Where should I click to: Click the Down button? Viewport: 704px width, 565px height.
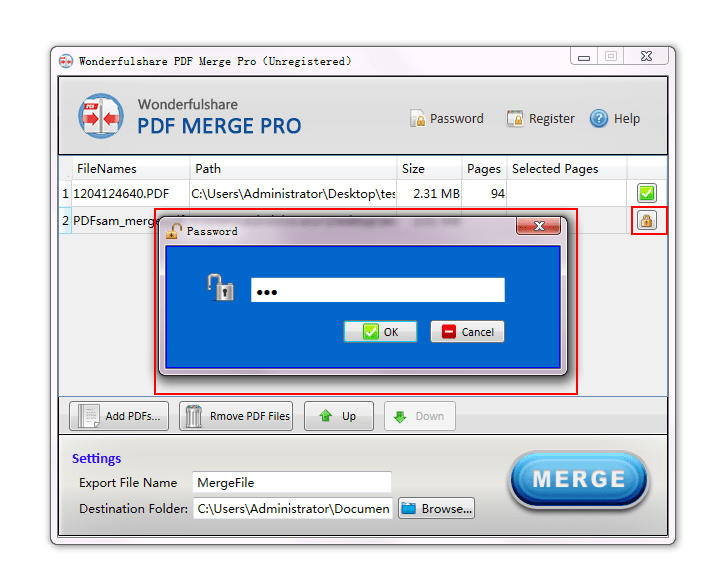[420, 416]
